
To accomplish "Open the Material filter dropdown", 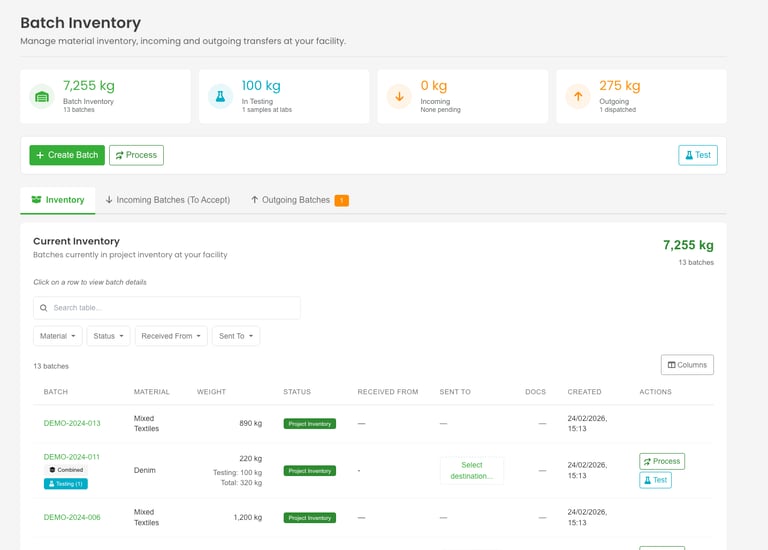I will pos(58,336).
